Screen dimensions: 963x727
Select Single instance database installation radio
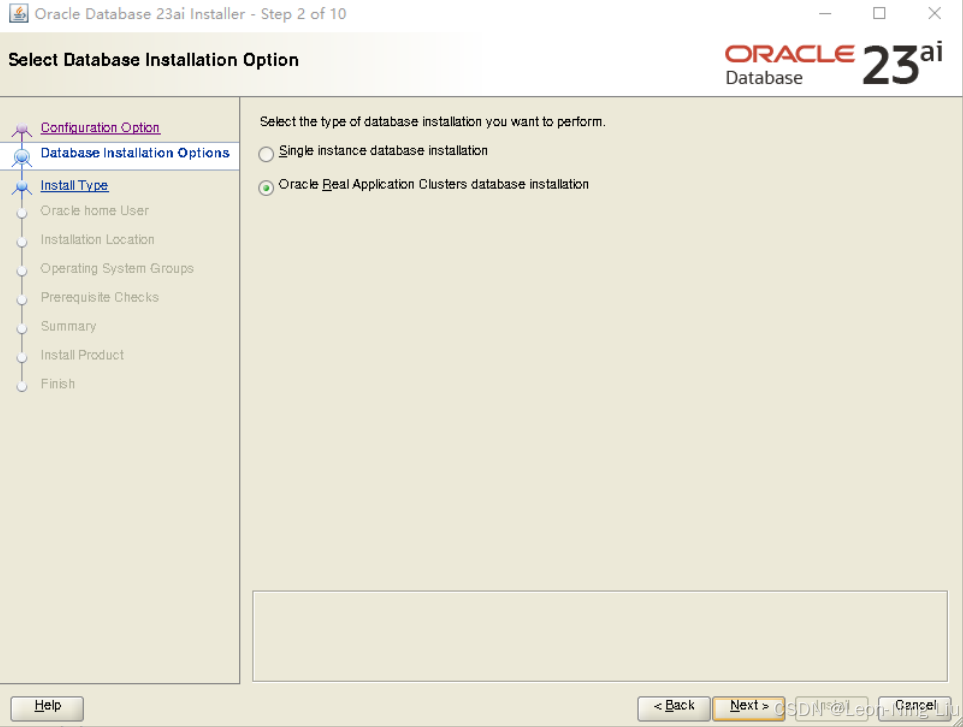point(266,154)
